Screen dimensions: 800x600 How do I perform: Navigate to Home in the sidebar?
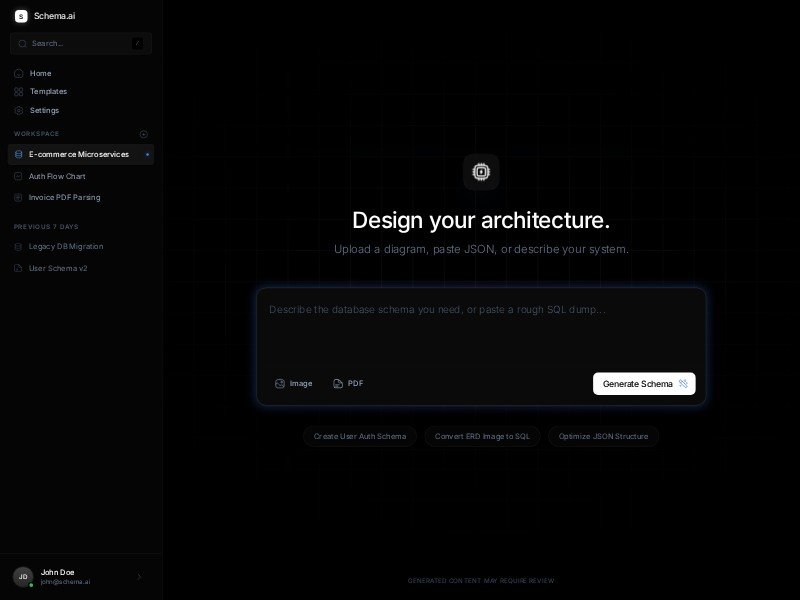point(40,73)
